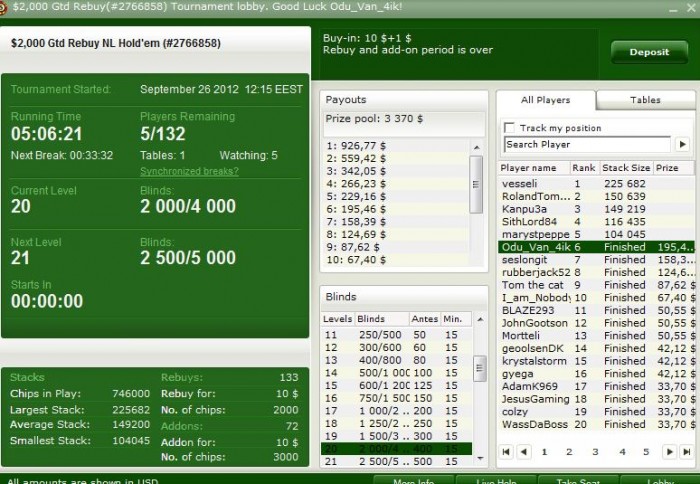Click Levels column header in Blinds
The image size is (700, 484).
pyautogui.click(x=338, y=319)
